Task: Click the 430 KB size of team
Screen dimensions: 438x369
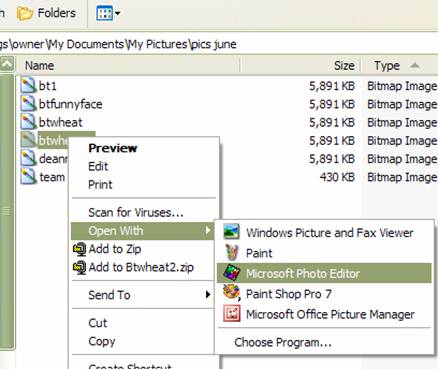Action: tap(337, 177)
